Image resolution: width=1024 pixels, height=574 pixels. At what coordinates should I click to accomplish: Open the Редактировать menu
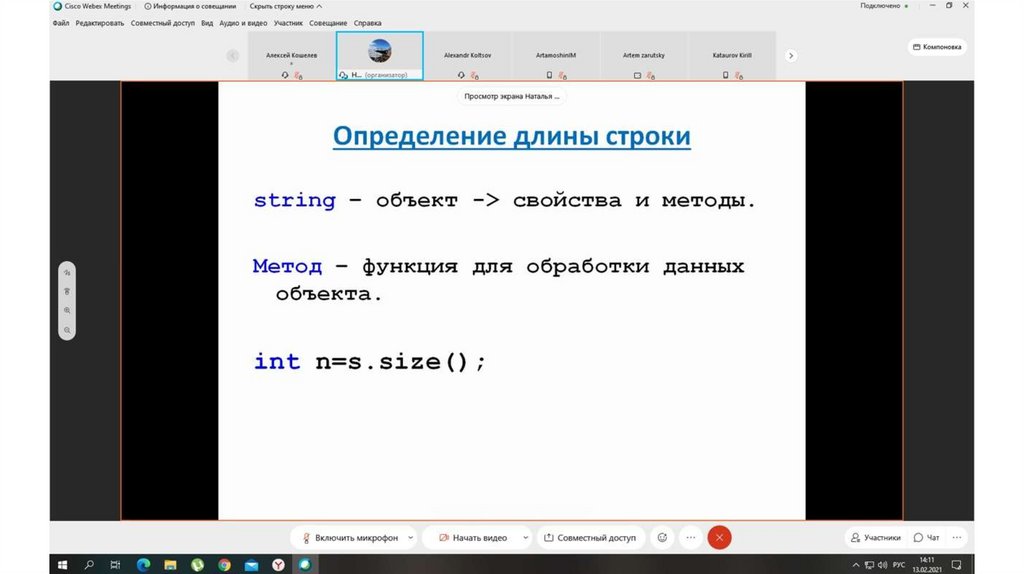click(100, 23)
